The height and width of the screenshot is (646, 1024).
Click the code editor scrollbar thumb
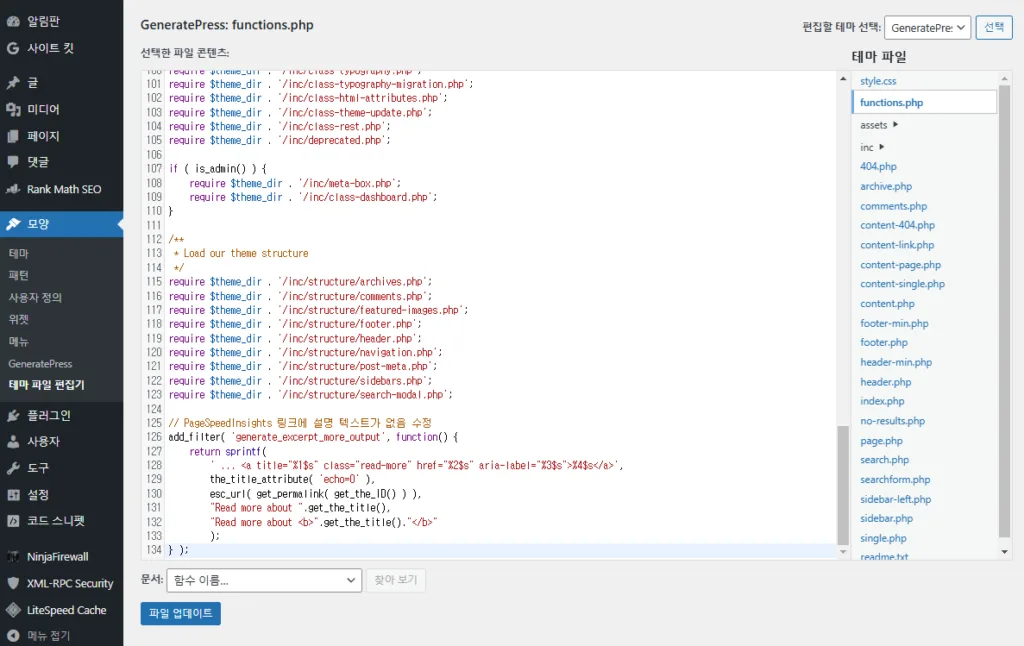tap(843, 485)
